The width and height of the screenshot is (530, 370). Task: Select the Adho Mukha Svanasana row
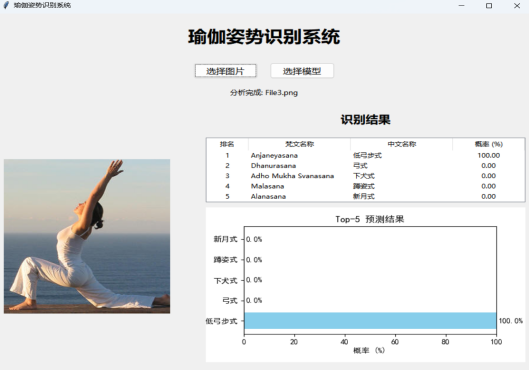point(366,176)
